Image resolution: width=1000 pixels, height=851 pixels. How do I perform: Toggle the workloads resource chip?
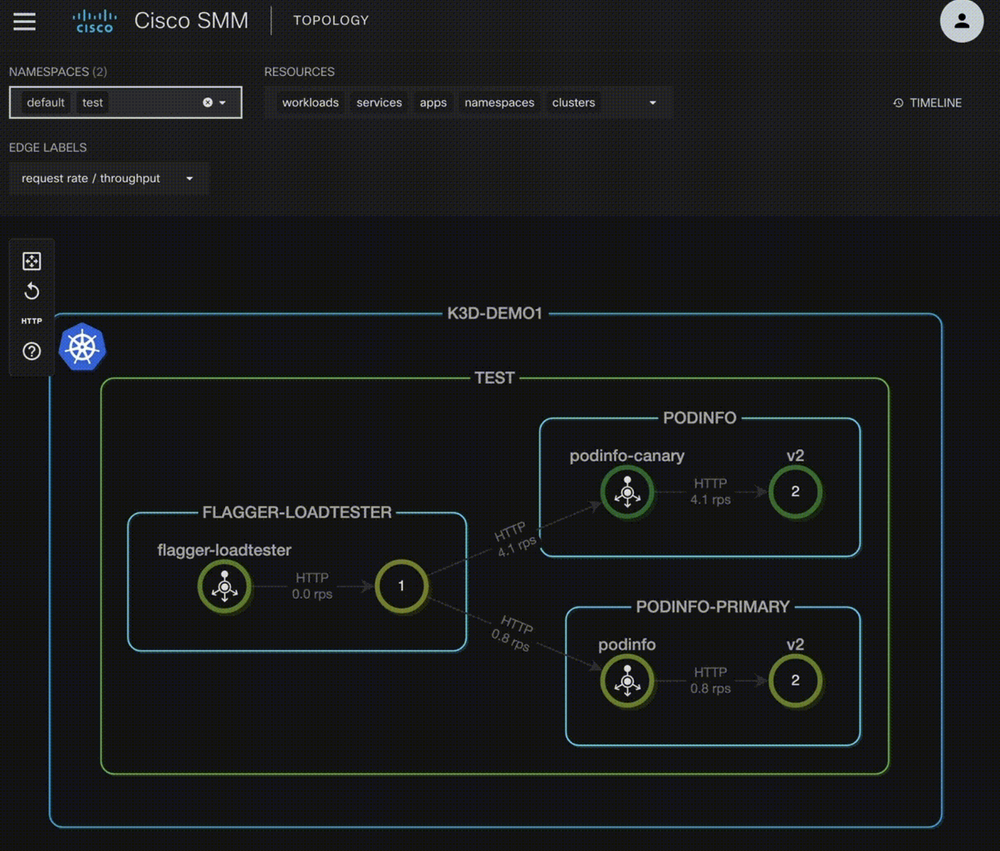(x=310, y=102)
